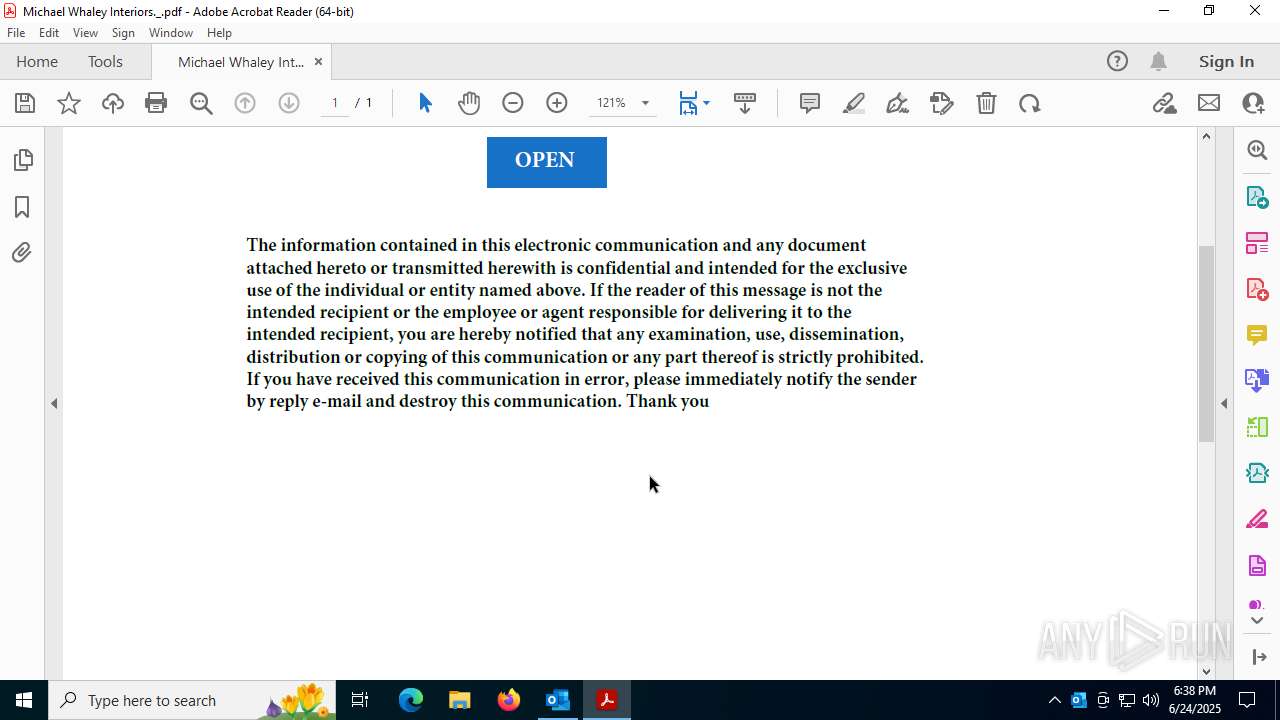Go to previous page arrow

coord(245,103)
